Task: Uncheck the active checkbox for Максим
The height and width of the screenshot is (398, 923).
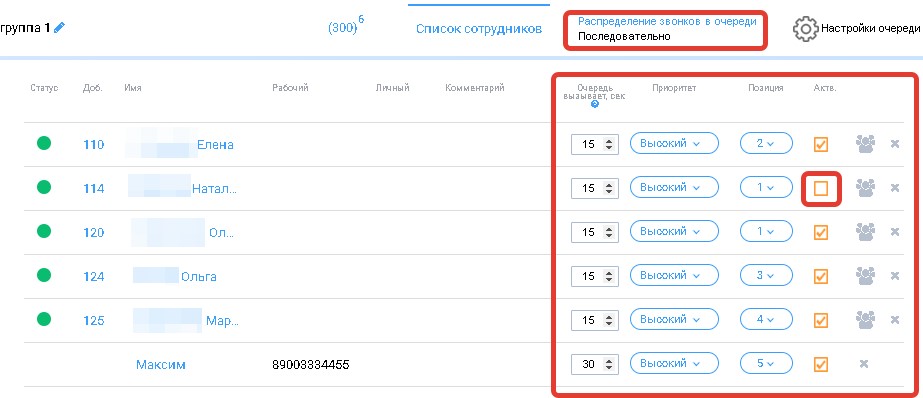Action: (x=821, y=364)
